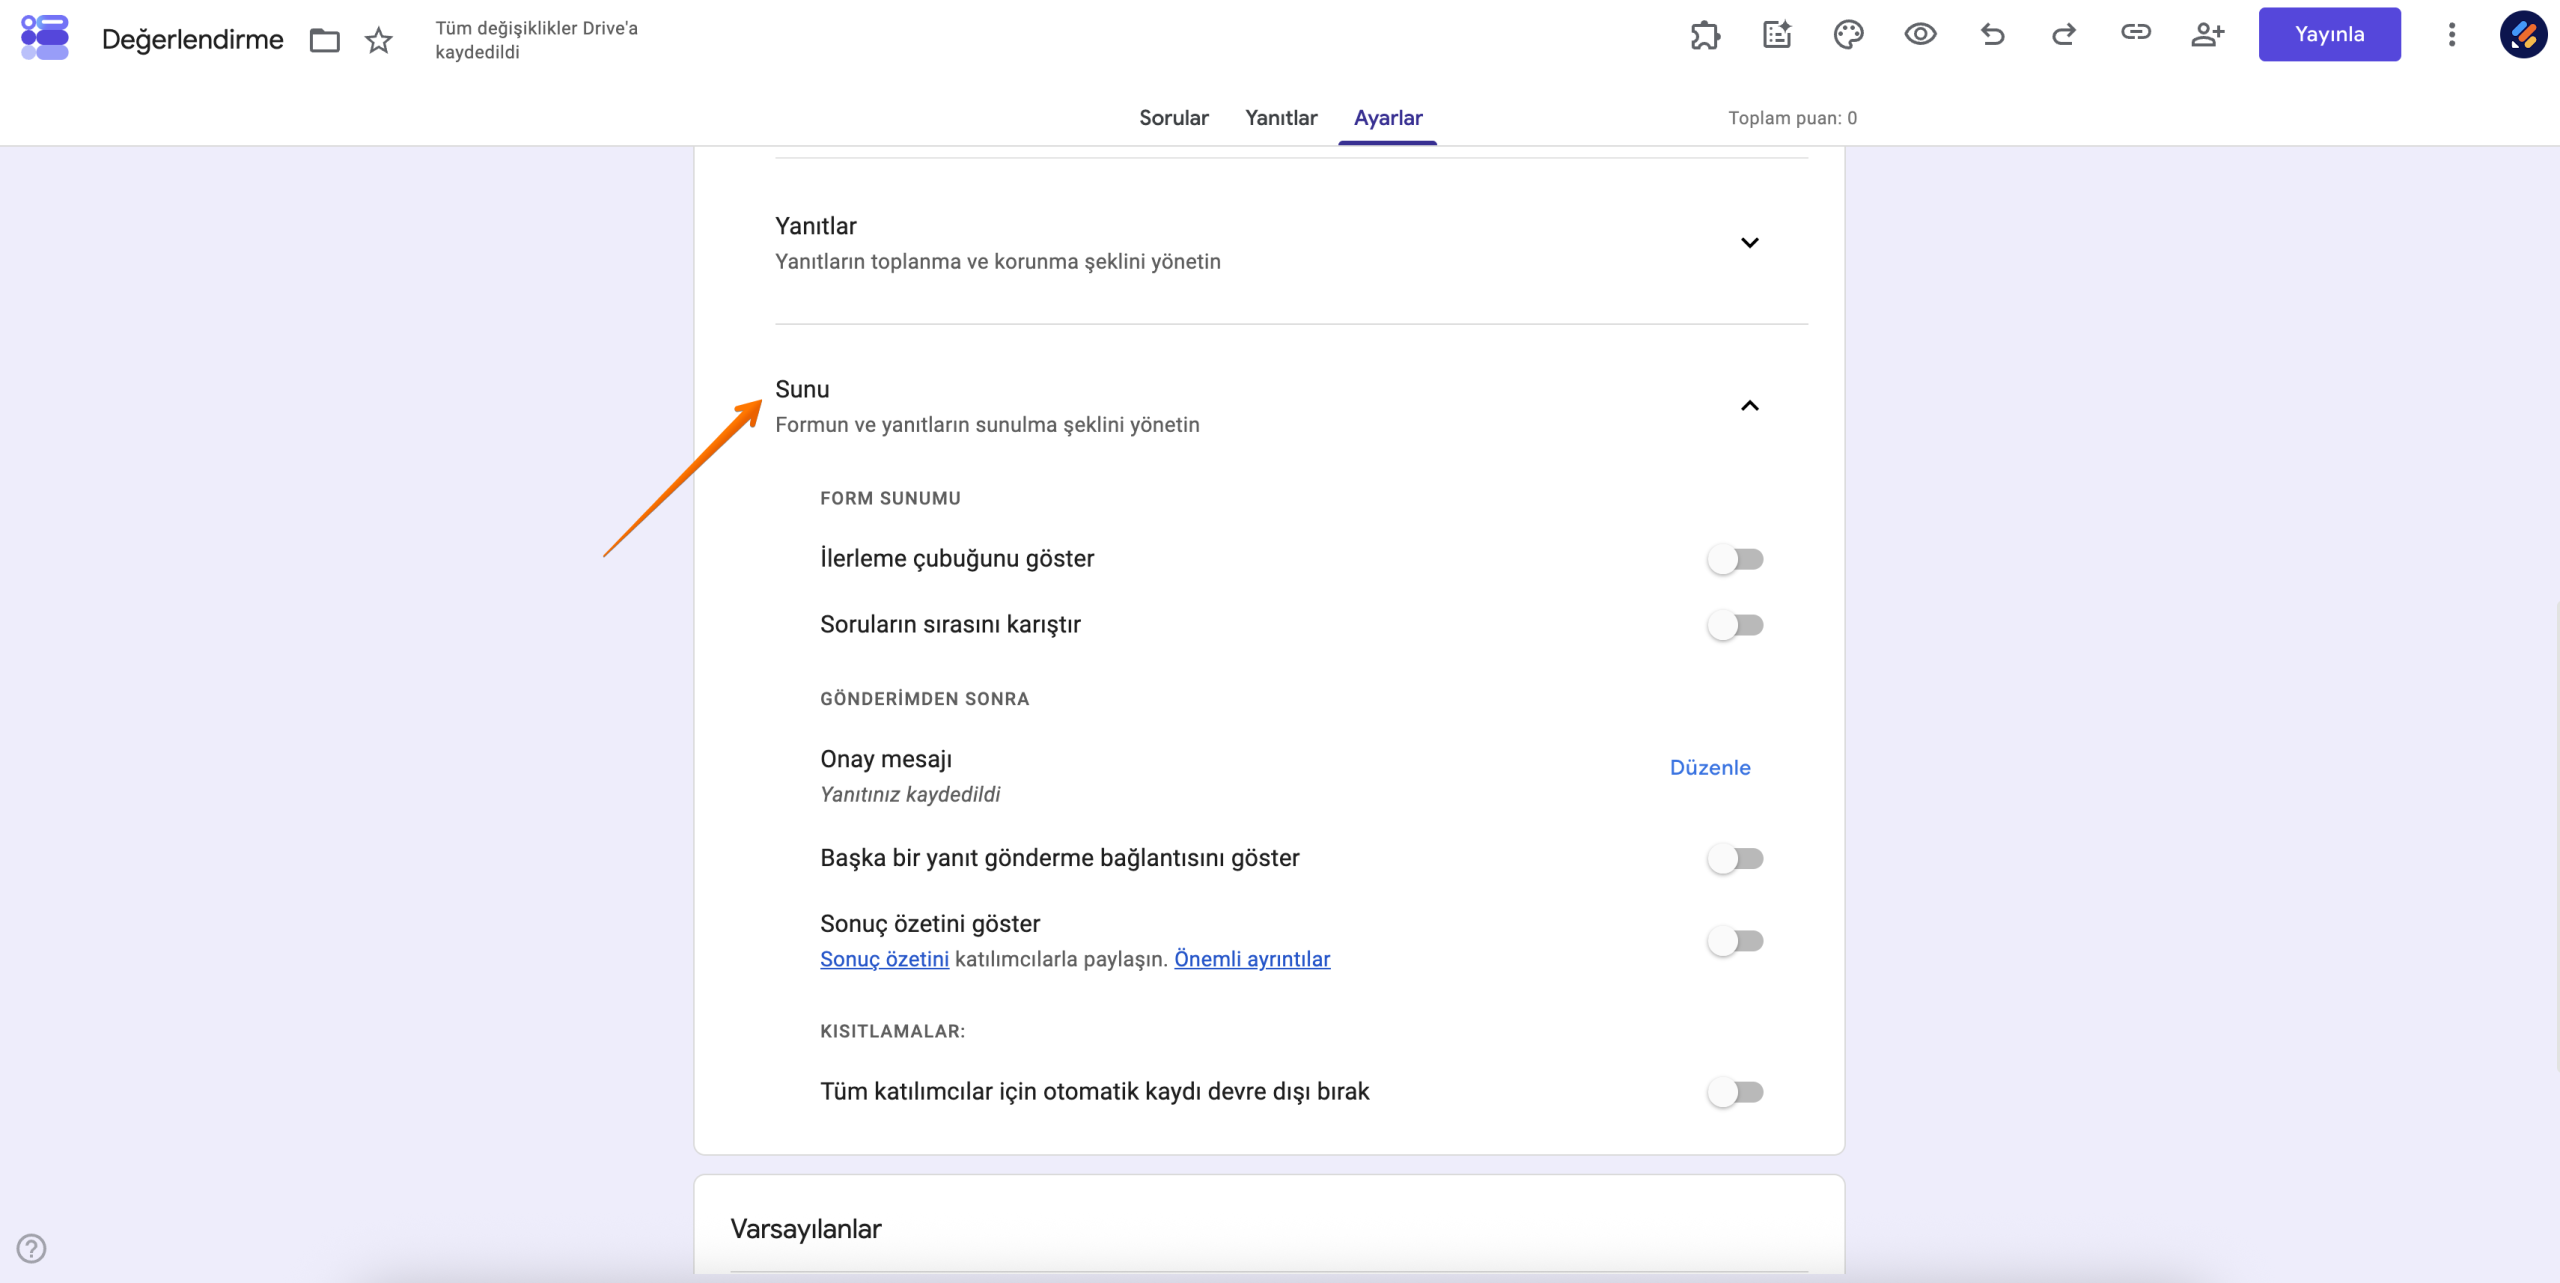Image resolution: width=2560 pixels, height=1283 pixels.
Task: Switch to the Yanıtlar tab
Action: [1281, 118]
